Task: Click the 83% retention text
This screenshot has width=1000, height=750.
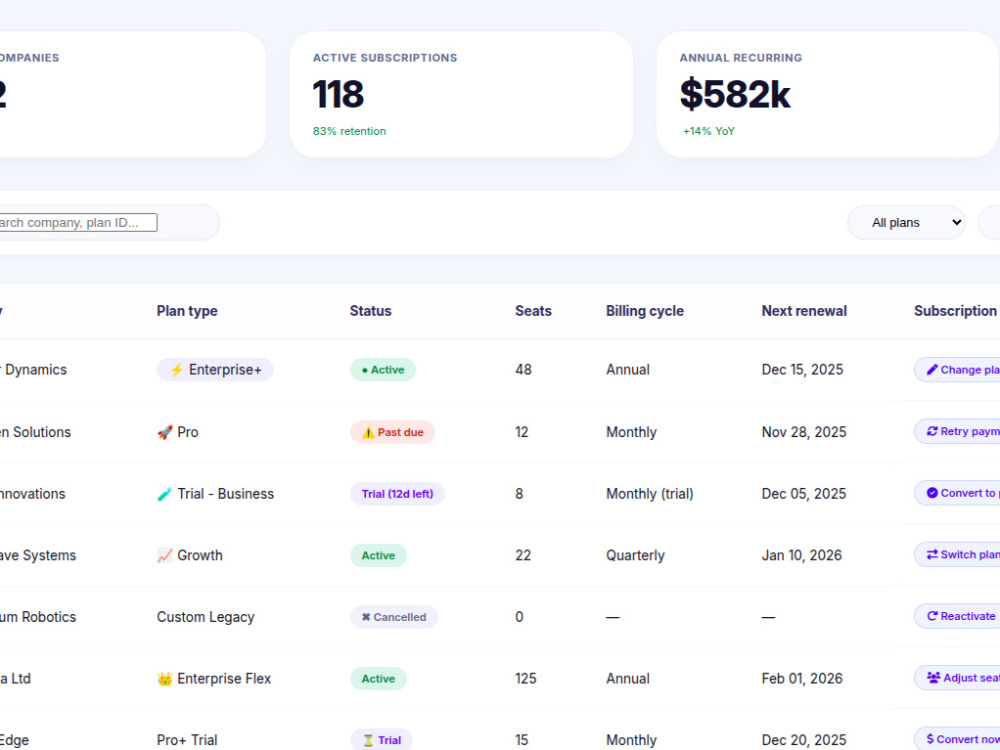Action: (349, 131)
